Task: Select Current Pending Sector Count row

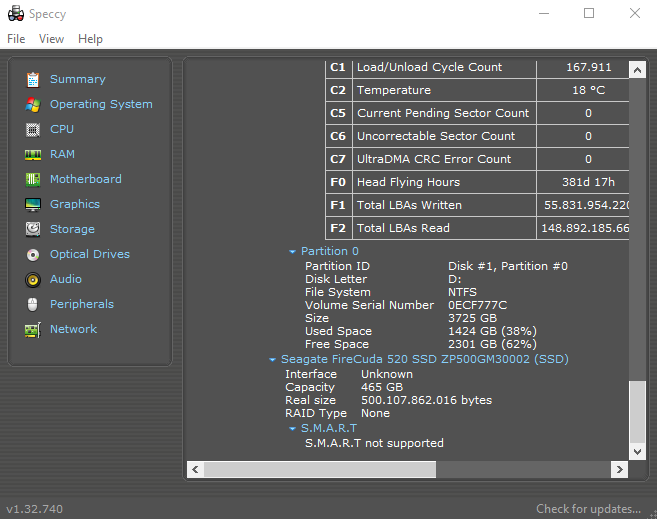Action: 477,113
